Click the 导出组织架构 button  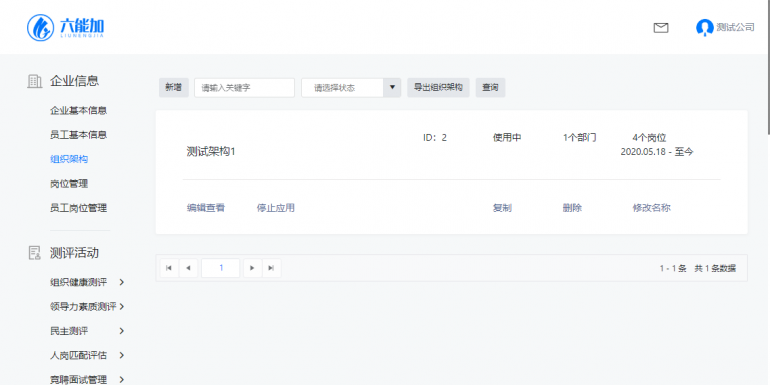438,87
